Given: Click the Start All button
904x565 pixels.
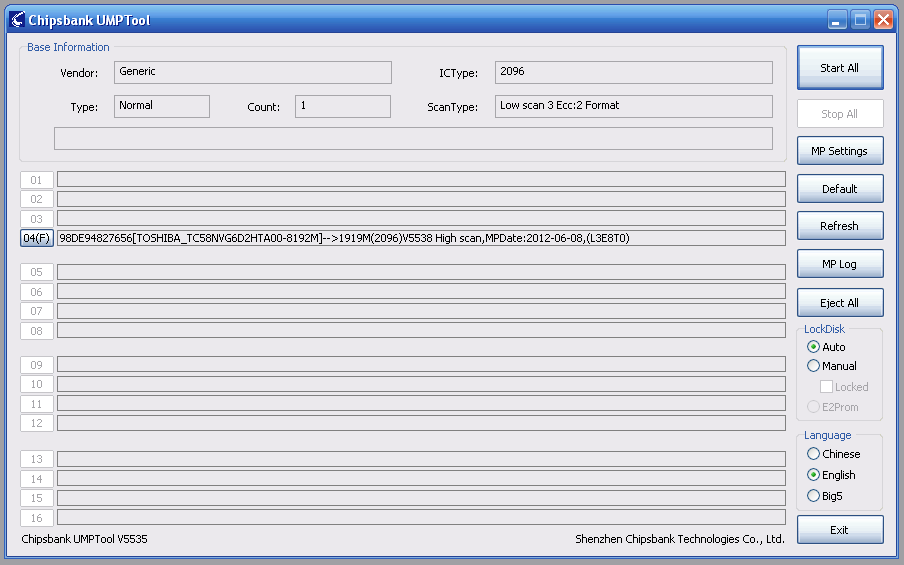Looking at the screenshot, I should pos(840,67).
